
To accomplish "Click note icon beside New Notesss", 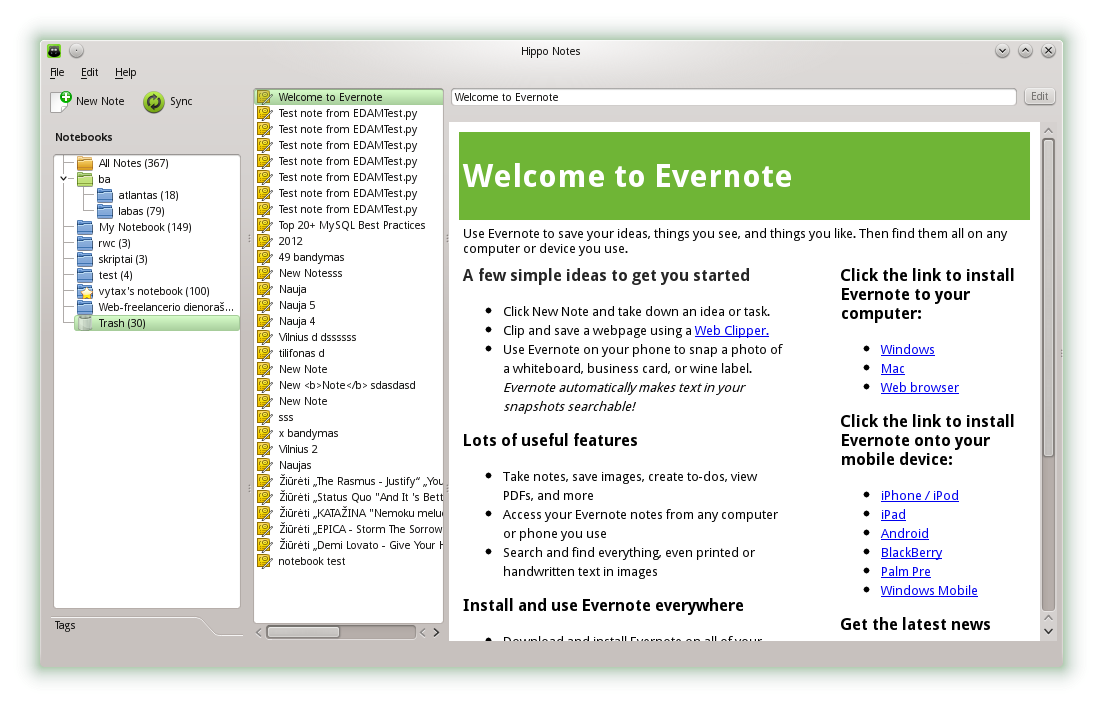I will tap(264, 273).
